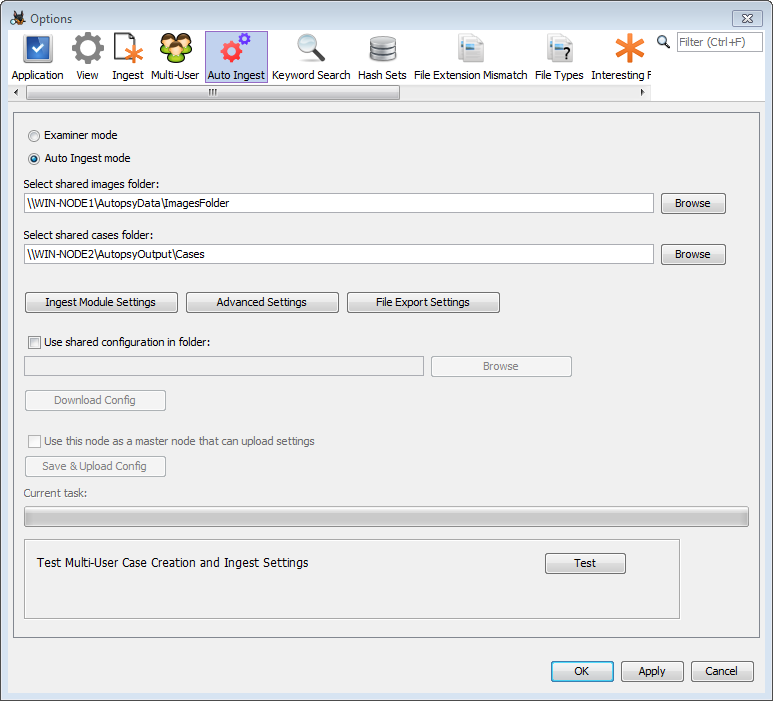The width and height of the screenshot is (773, 701).
Task: Click the Test button for multi-user settings
Action: (x=585, y=563)
